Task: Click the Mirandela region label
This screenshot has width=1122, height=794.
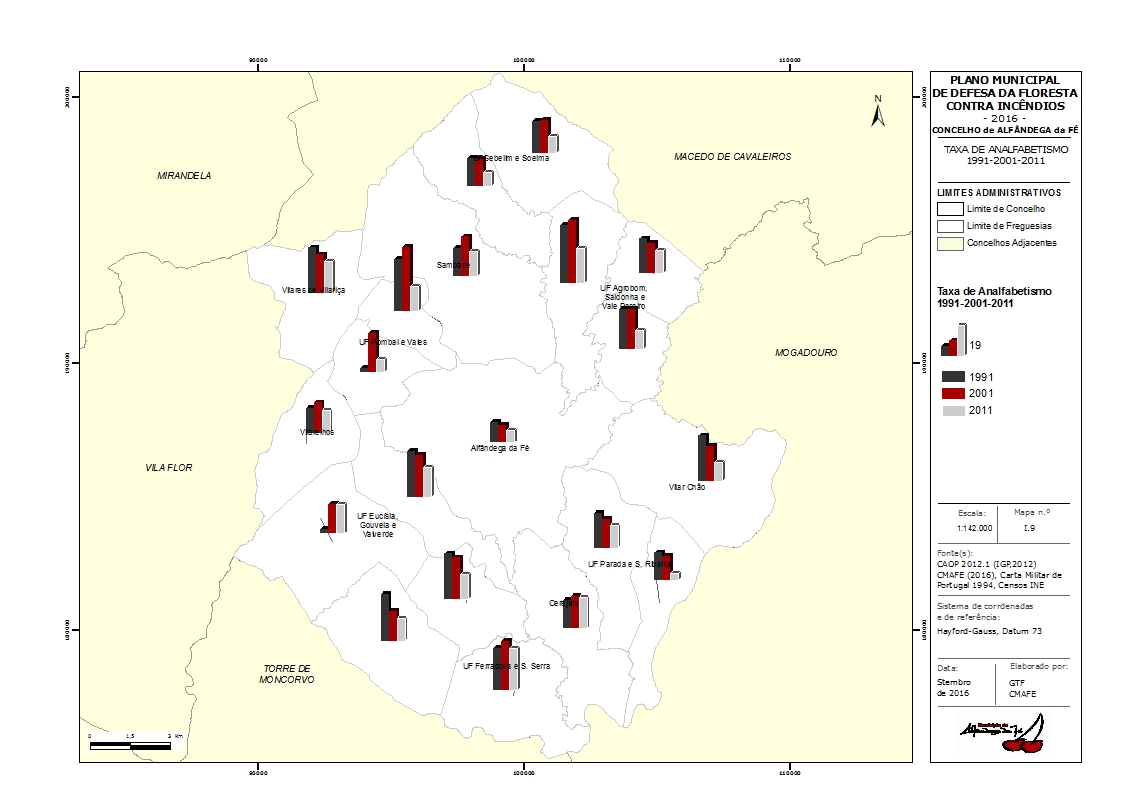Action: 184,175
